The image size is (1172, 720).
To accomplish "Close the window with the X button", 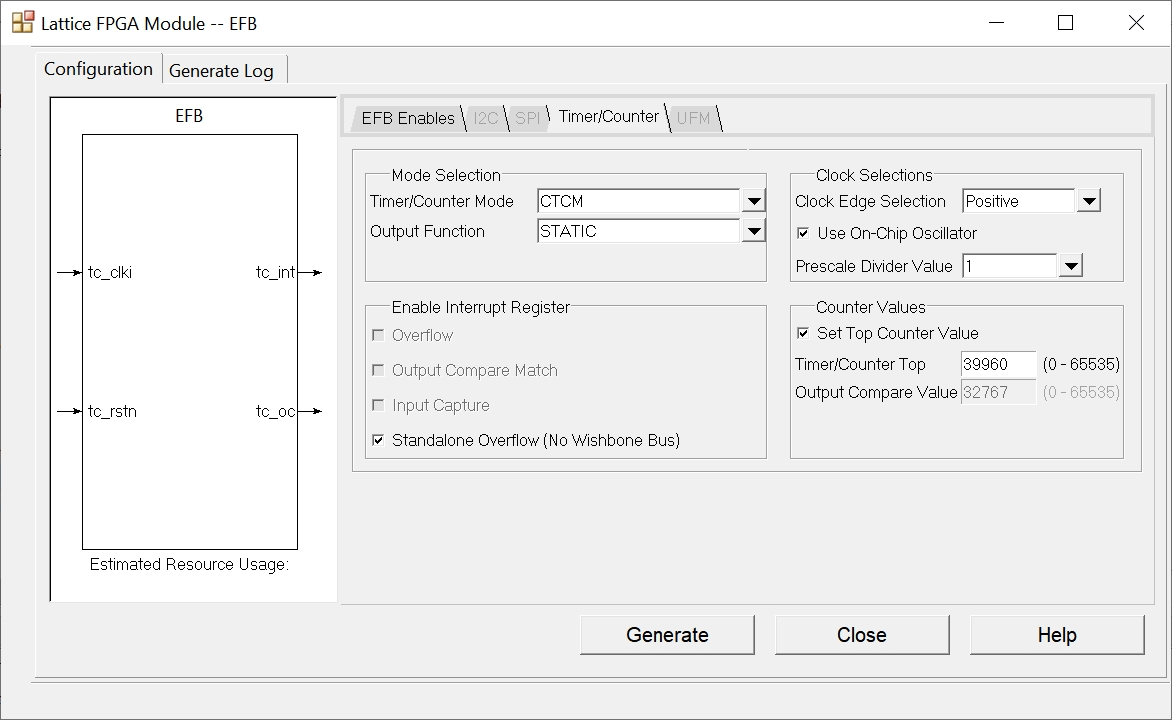I will [1136, 23].
